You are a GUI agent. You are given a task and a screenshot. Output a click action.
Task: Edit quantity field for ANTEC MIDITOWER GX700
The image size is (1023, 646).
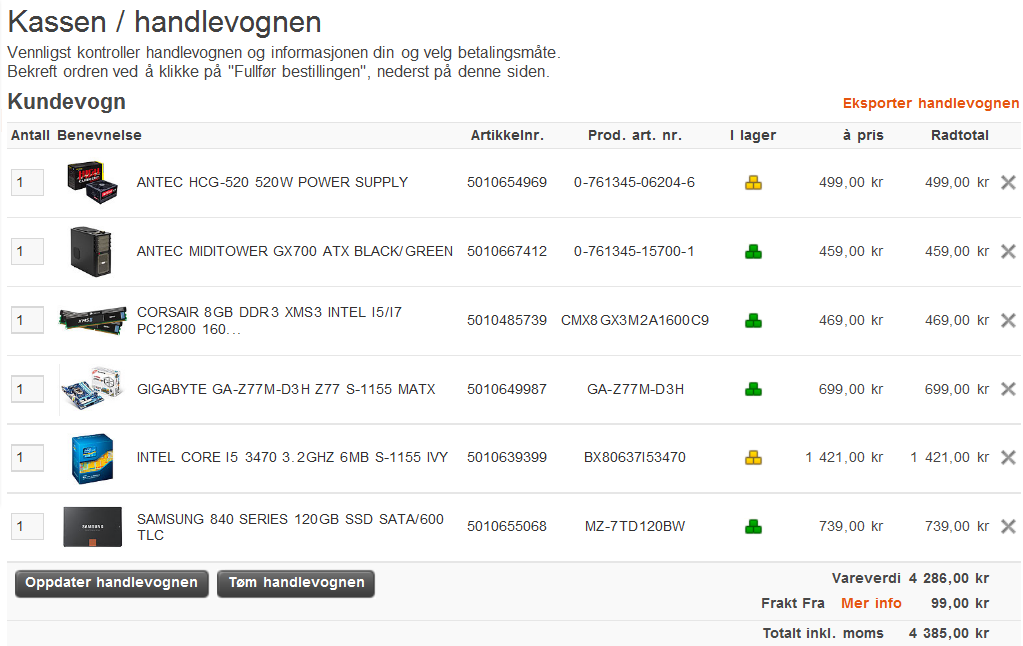[x=27, y=251]
